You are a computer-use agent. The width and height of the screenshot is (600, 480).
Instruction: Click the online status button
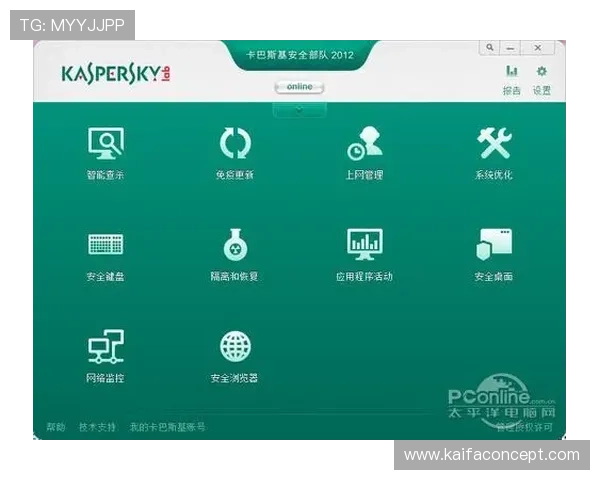click(x=299, y=87)
